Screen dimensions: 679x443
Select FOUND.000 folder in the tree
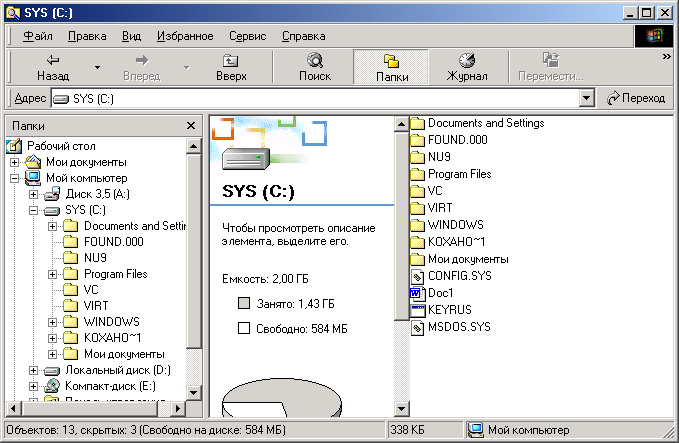pyautogui.click(x=113, y=242)
